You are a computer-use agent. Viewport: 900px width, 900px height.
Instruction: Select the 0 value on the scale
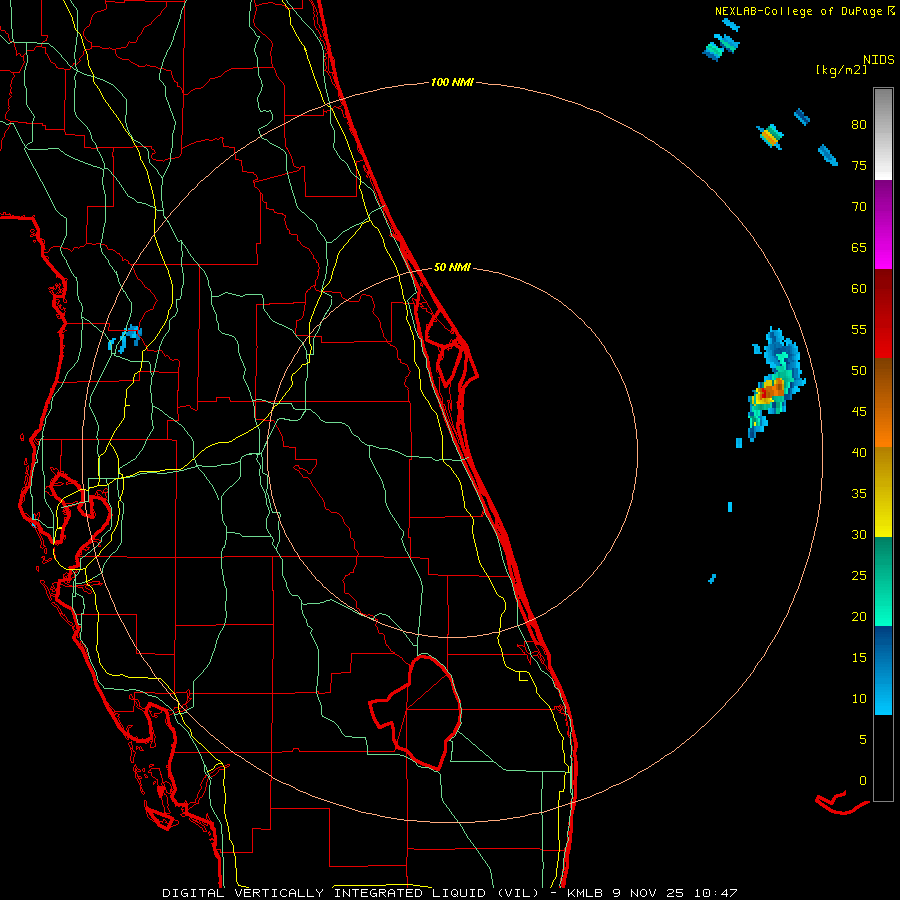click(863, 781)
